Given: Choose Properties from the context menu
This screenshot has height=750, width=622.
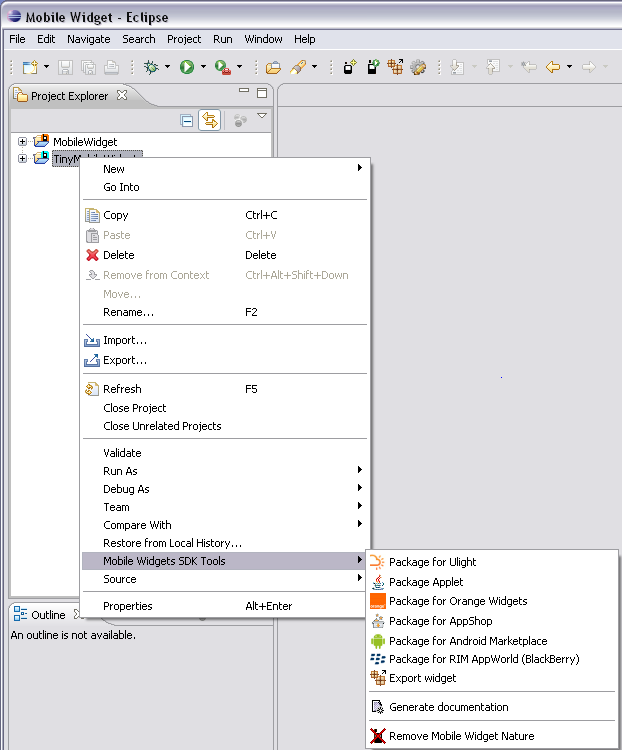Looking at the screenshot, I should tap(225, 606).
